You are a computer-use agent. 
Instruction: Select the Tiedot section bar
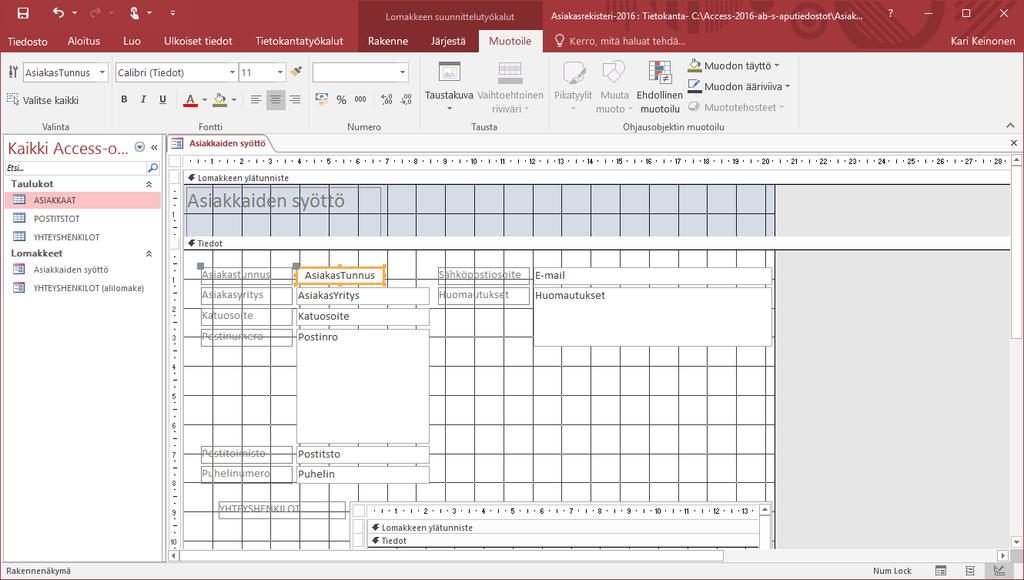click(x=596, y=243)
